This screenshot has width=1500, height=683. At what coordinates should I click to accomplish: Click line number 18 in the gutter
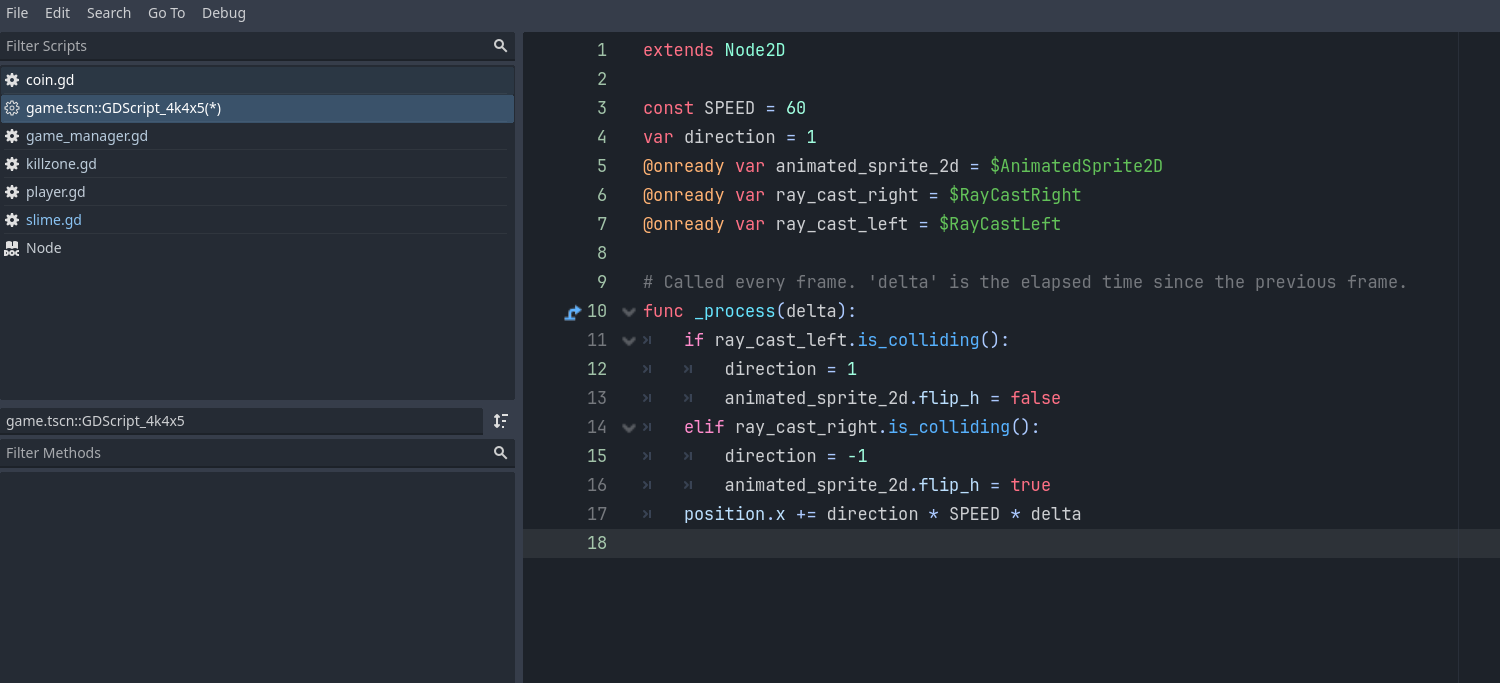tap(597, 543)
